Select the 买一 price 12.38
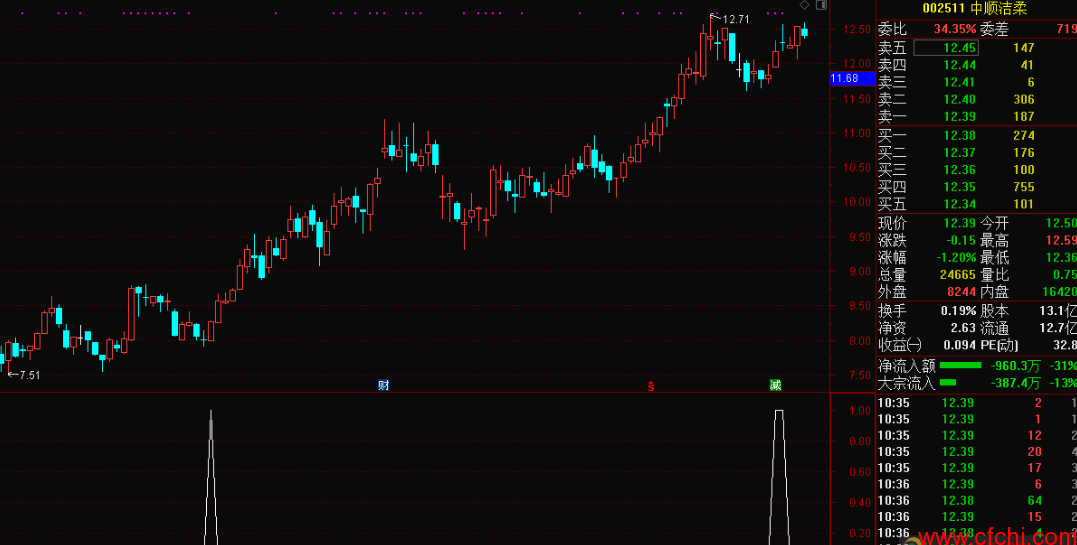 [x=960, y=135]
